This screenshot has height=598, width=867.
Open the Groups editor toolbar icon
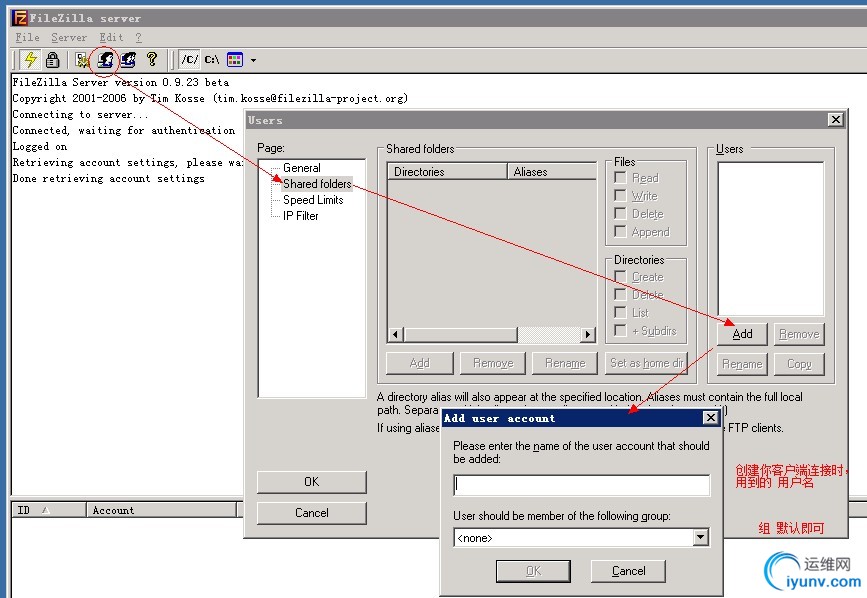[129, 59]
